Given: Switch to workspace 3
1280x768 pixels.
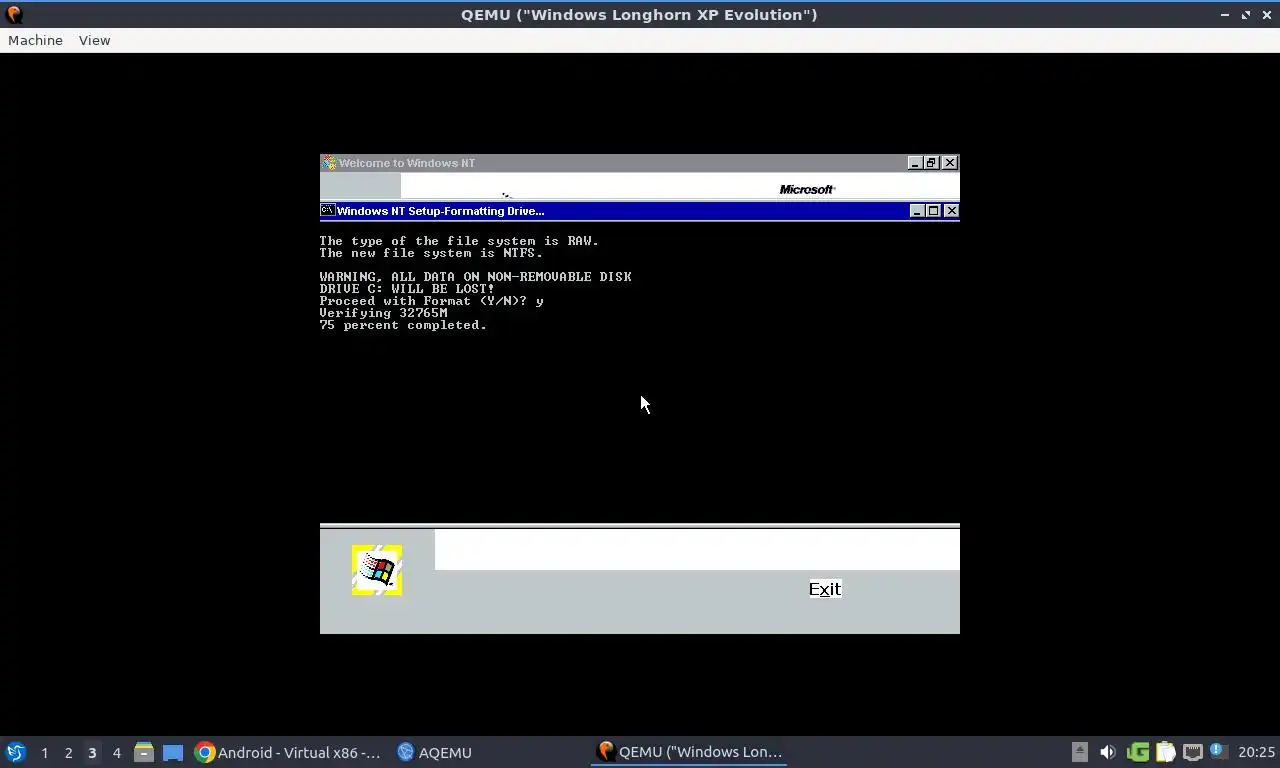Looking at the screenshot, I should (92, 753).
